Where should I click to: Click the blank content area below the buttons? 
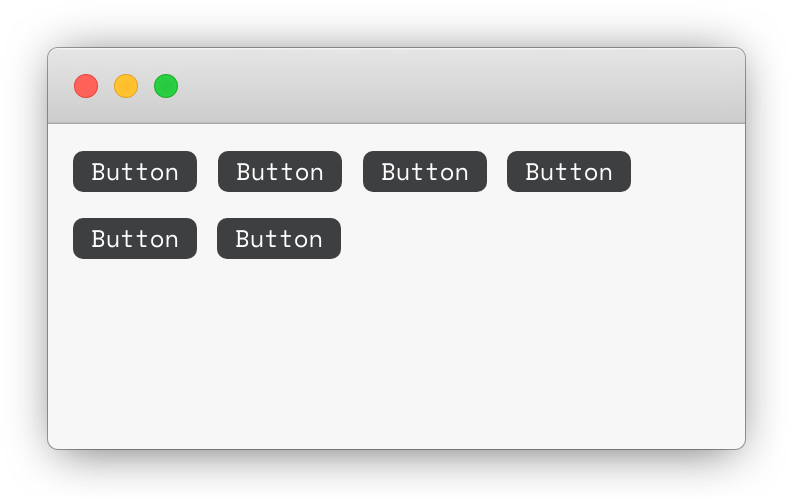(x=396, y=354)
